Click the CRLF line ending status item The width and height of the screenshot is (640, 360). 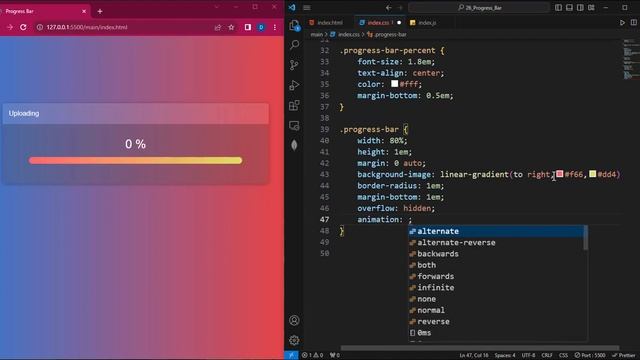(x=547, y=356)
